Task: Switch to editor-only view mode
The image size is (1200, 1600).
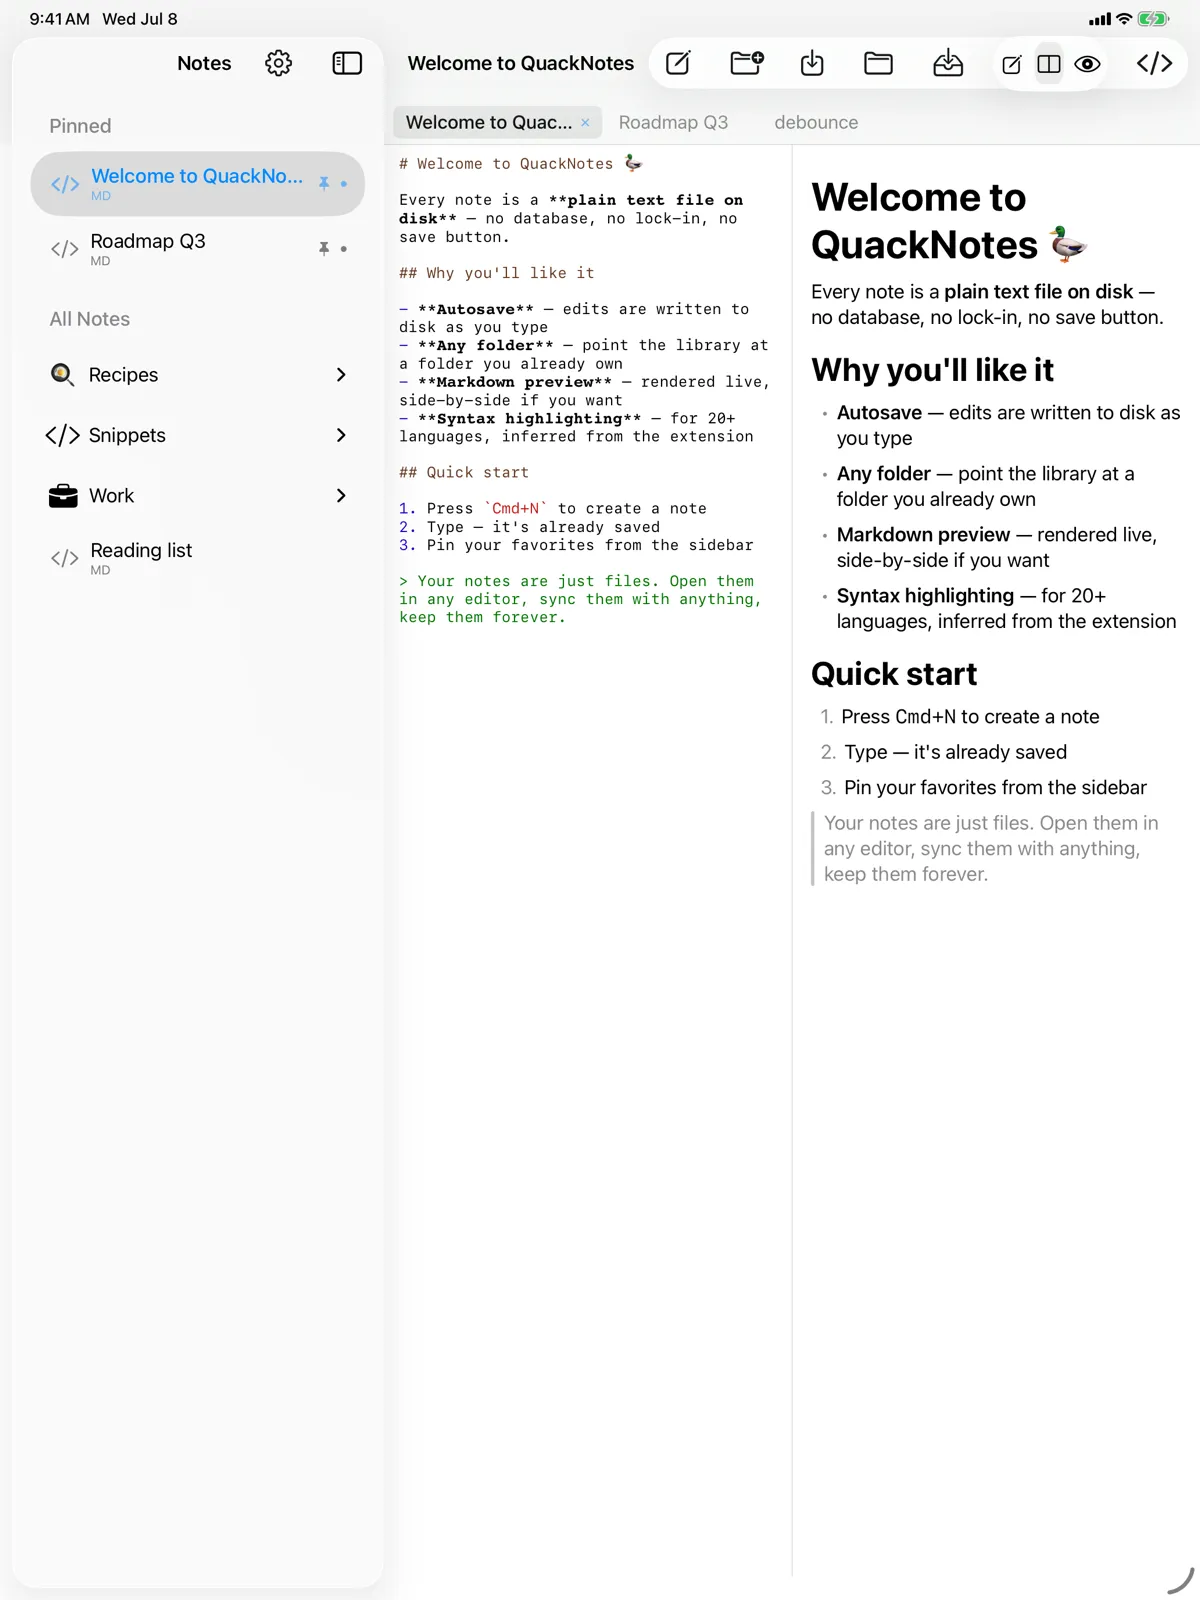Action: point(1012,64)
